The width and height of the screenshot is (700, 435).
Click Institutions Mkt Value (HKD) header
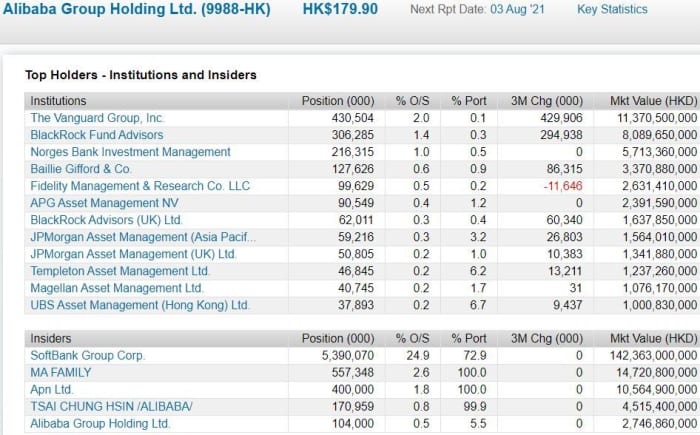(x=654, y=101)
